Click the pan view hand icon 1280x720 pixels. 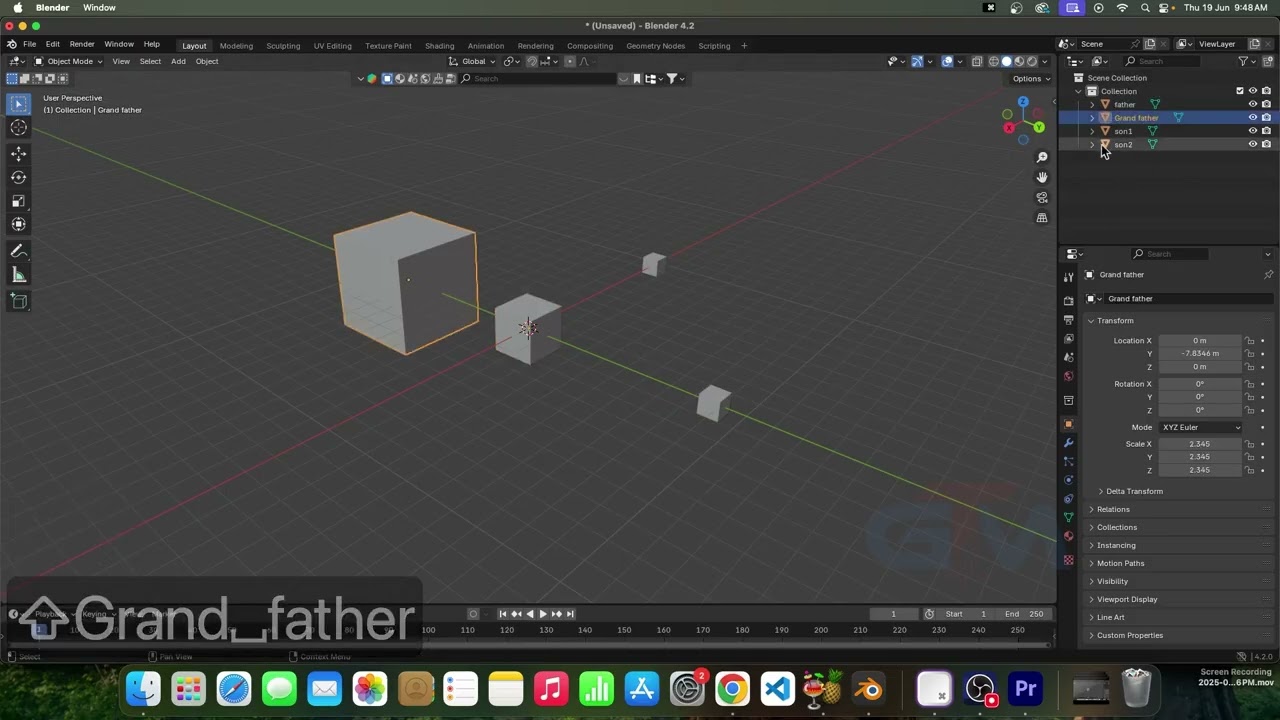1042,177
